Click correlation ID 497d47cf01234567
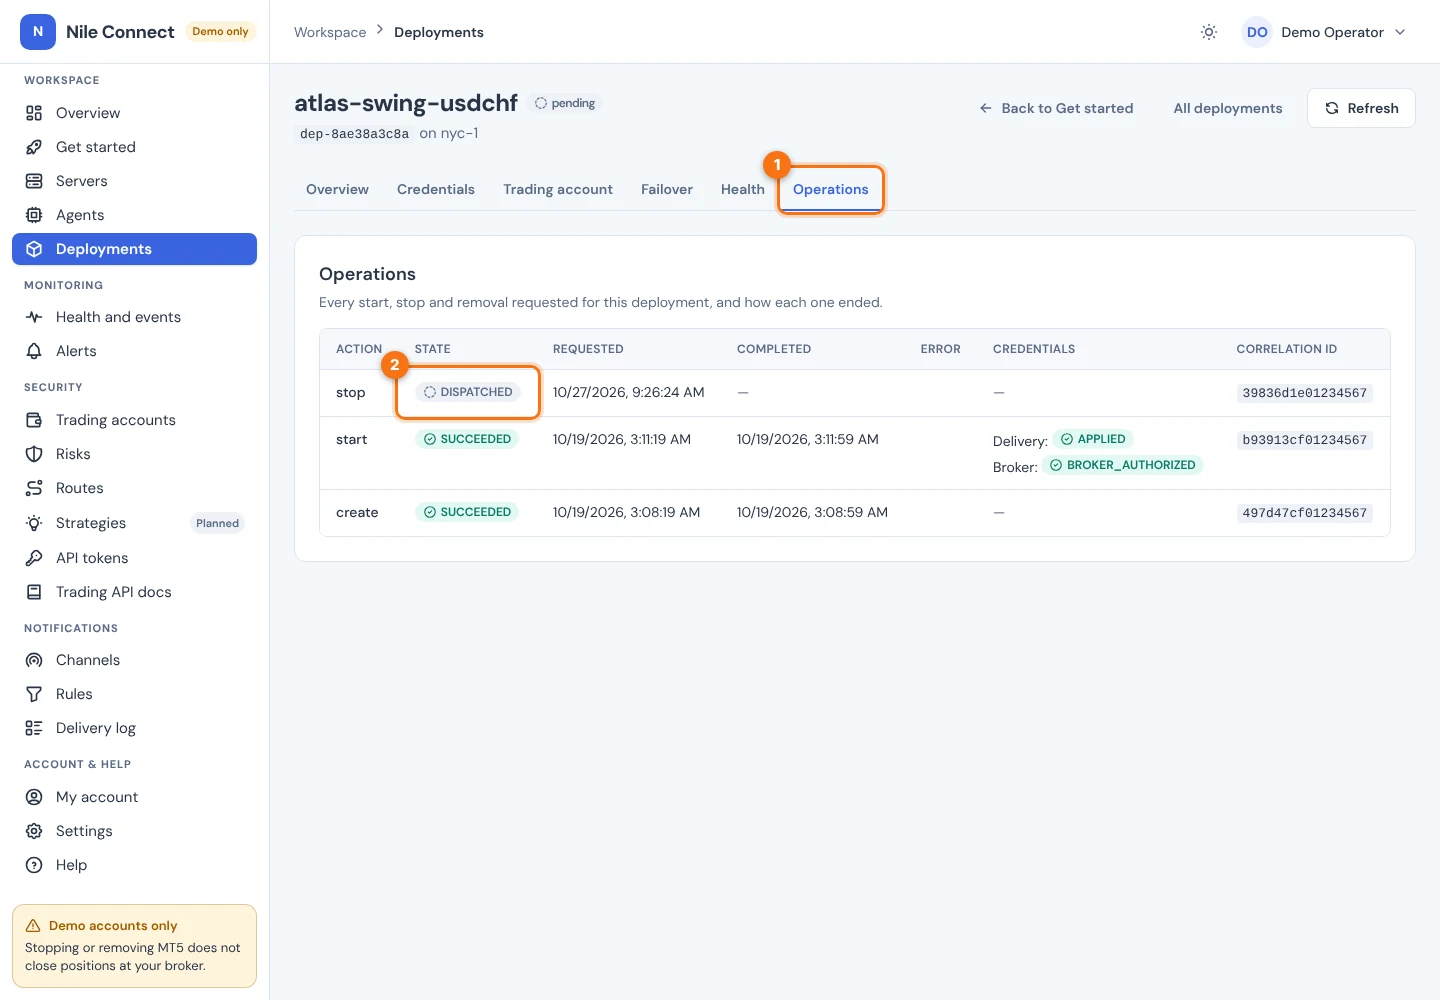Image resolution: width=1440 pixels, height=1000 pixels. pyautogui.click(x=1304, y=513)
